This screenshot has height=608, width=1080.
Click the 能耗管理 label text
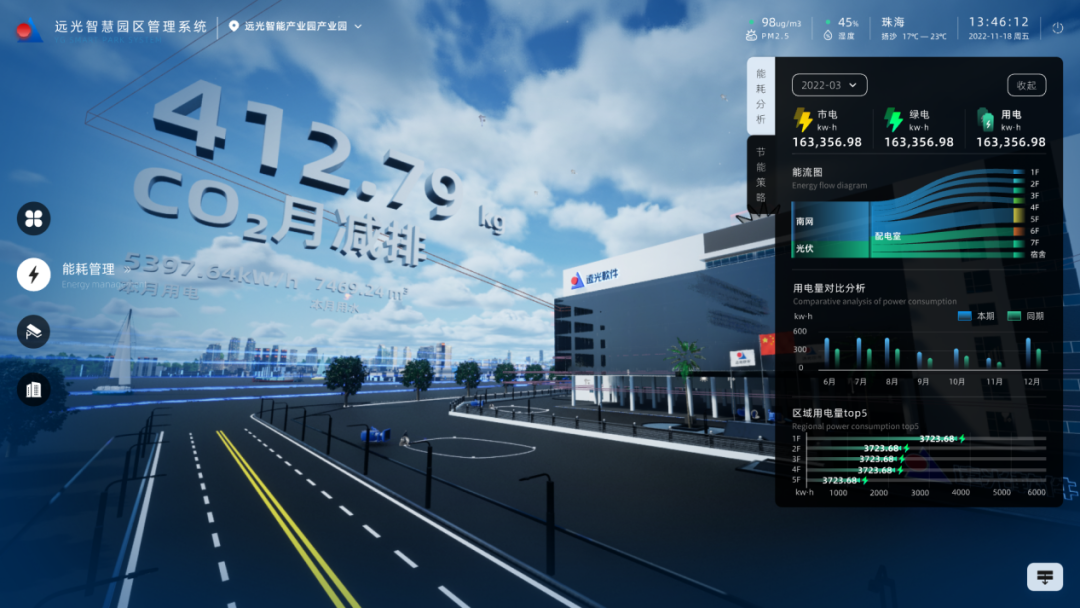(x=88, y=269)
